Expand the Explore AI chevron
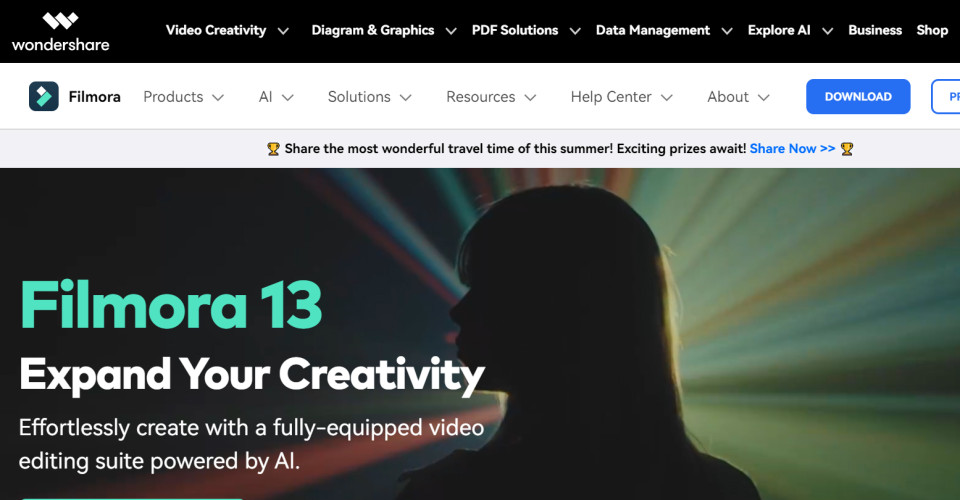This screenshot has height=500, width=960. [x=827, y=31]
